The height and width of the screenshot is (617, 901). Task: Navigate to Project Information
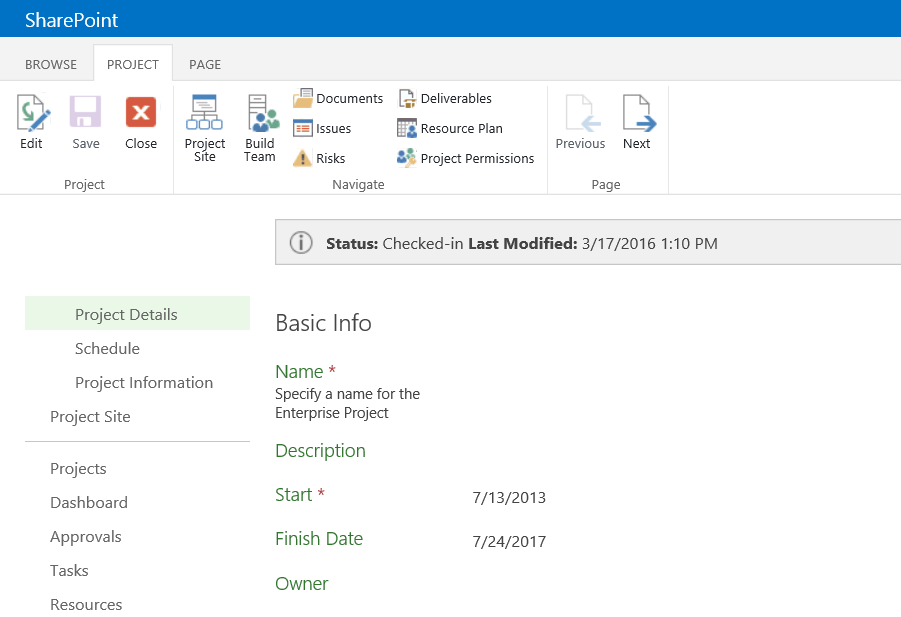pos(144,382)
